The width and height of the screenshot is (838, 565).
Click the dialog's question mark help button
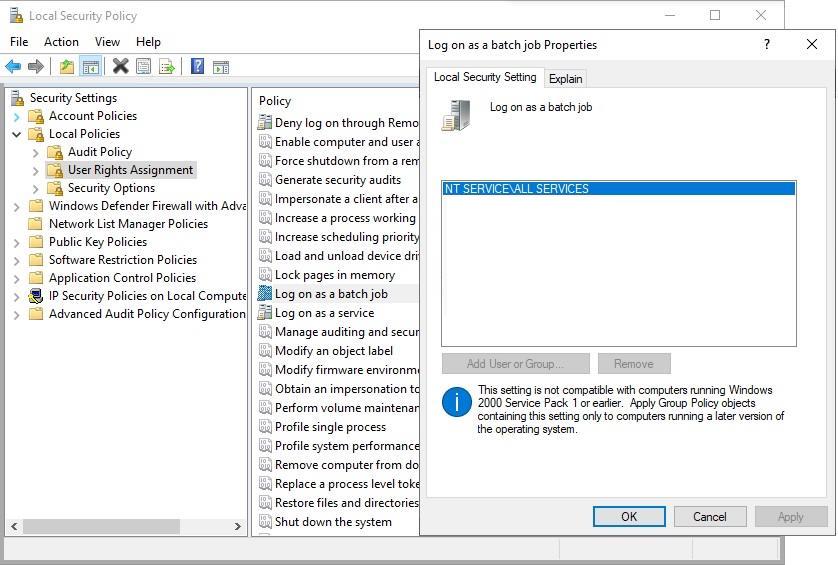pos(767,45)
